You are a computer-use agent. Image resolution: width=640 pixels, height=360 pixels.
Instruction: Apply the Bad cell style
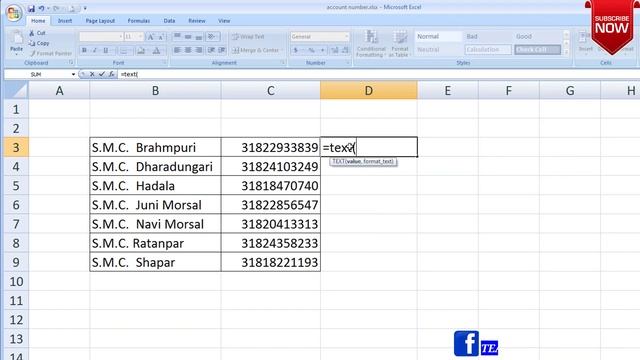[x=488, y=36]
